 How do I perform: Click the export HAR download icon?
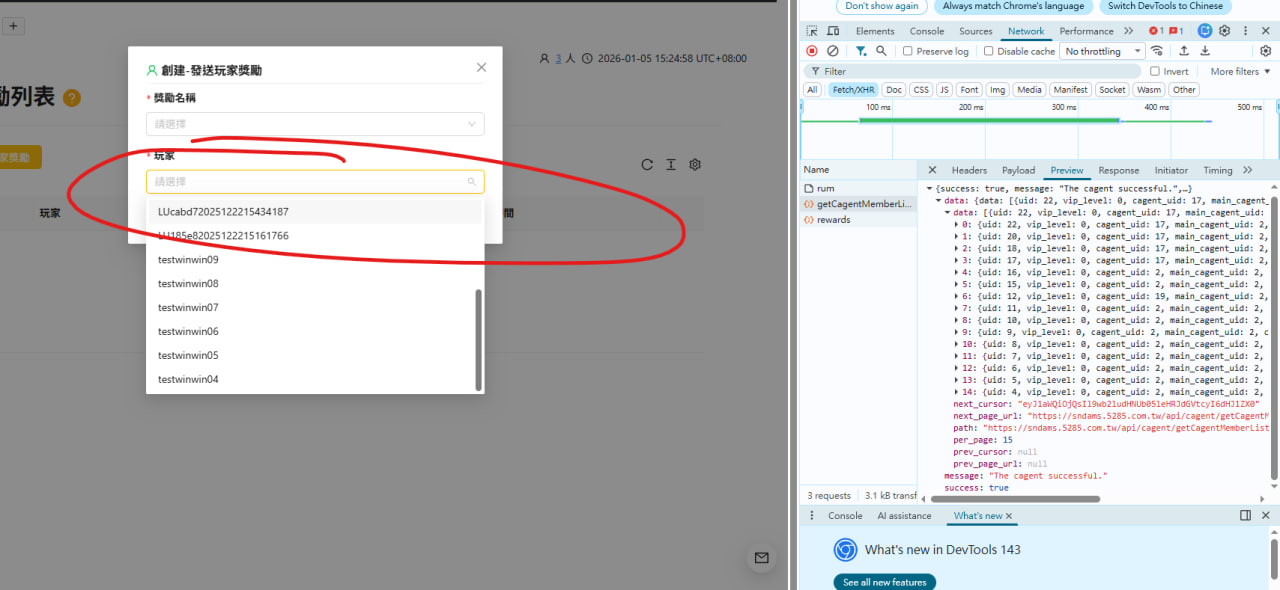[x=1205, y=51]
